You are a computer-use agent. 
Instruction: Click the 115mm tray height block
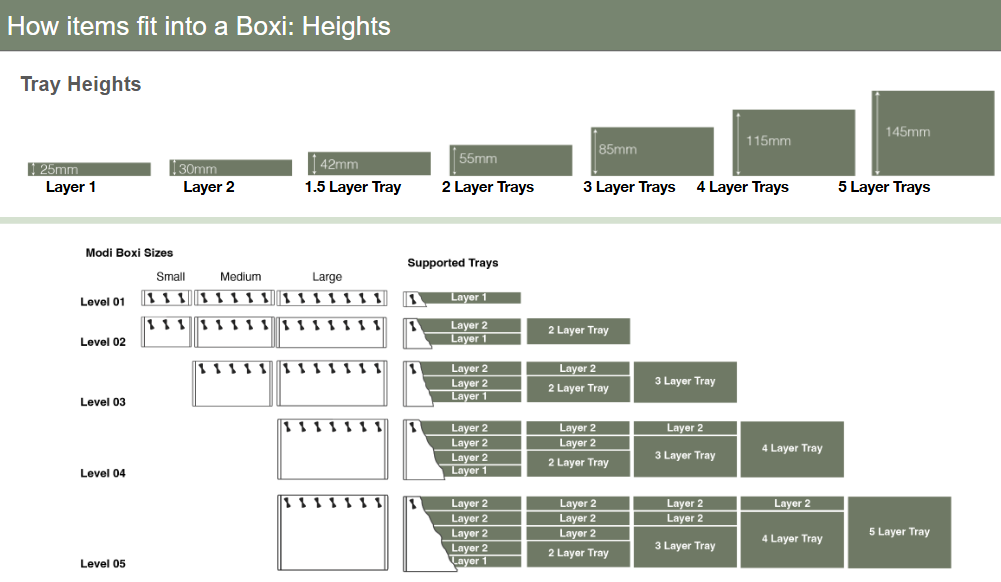[x=794, y=142]
